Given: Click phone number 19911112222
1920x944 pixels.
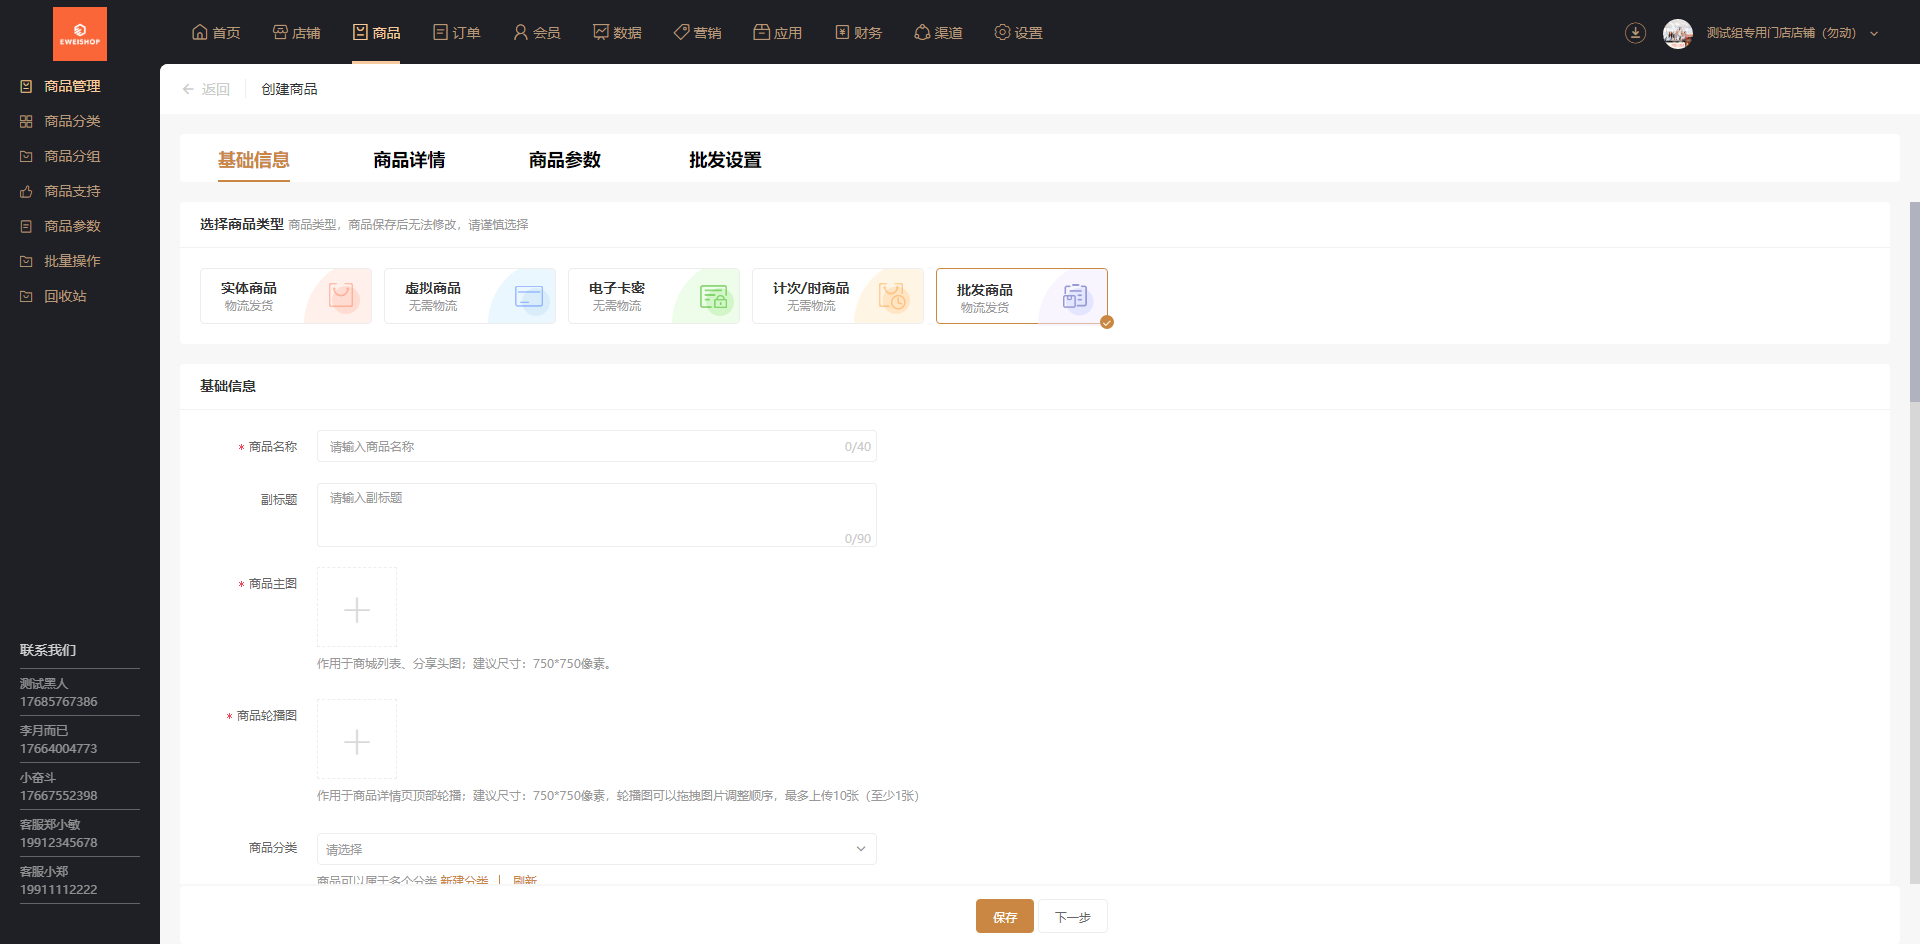Looking at the screenshot, I should [x=59, y=890].
